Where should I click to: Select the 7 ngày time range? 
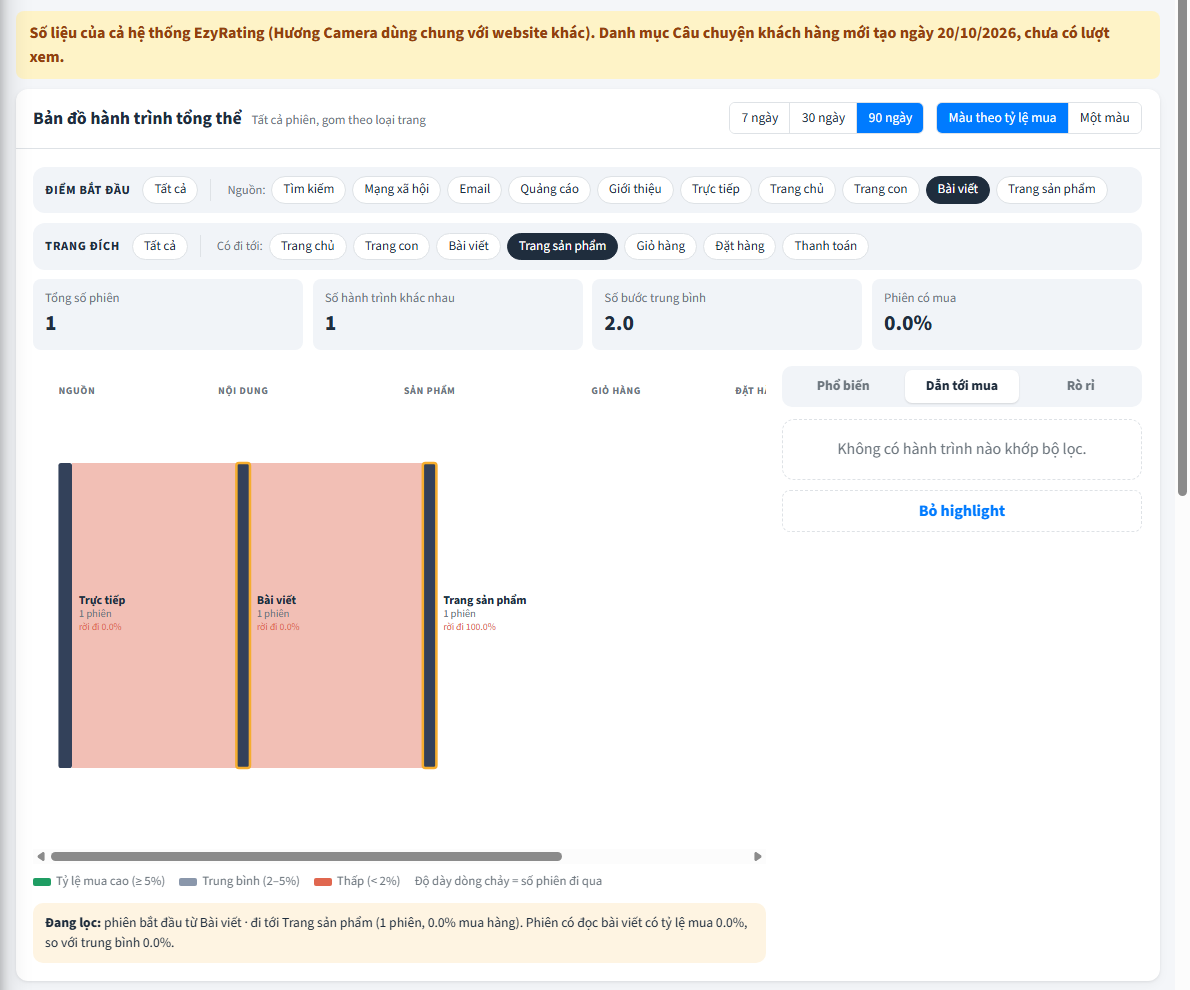pyautogui.click(x=760, y=118)
